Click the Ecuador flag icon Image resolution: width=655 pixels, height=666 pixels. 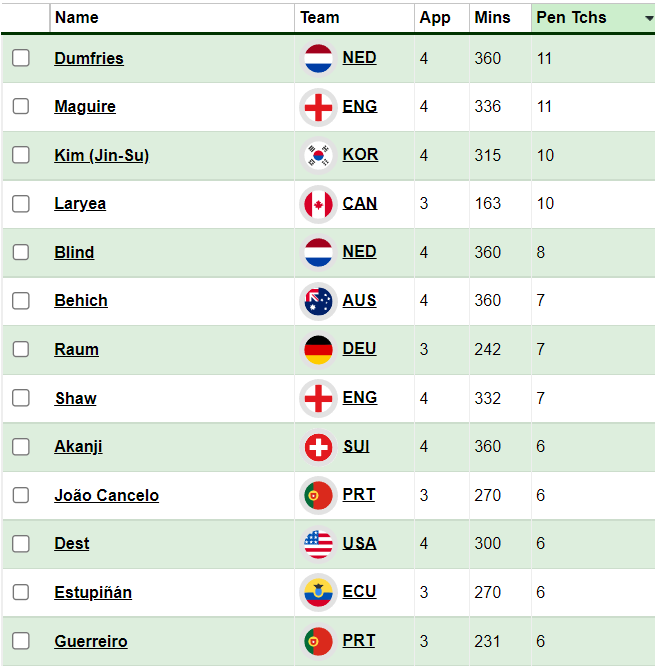tap(318, 592)
